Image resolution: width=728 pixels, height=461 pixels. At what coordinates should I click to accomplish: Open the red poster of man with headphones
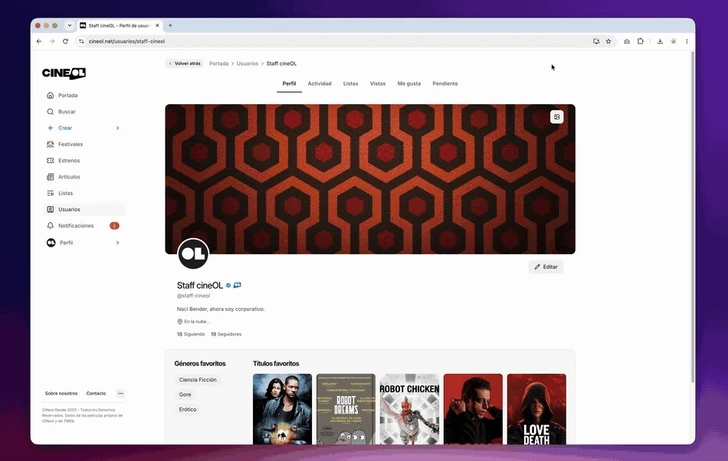tap(473, 409)
